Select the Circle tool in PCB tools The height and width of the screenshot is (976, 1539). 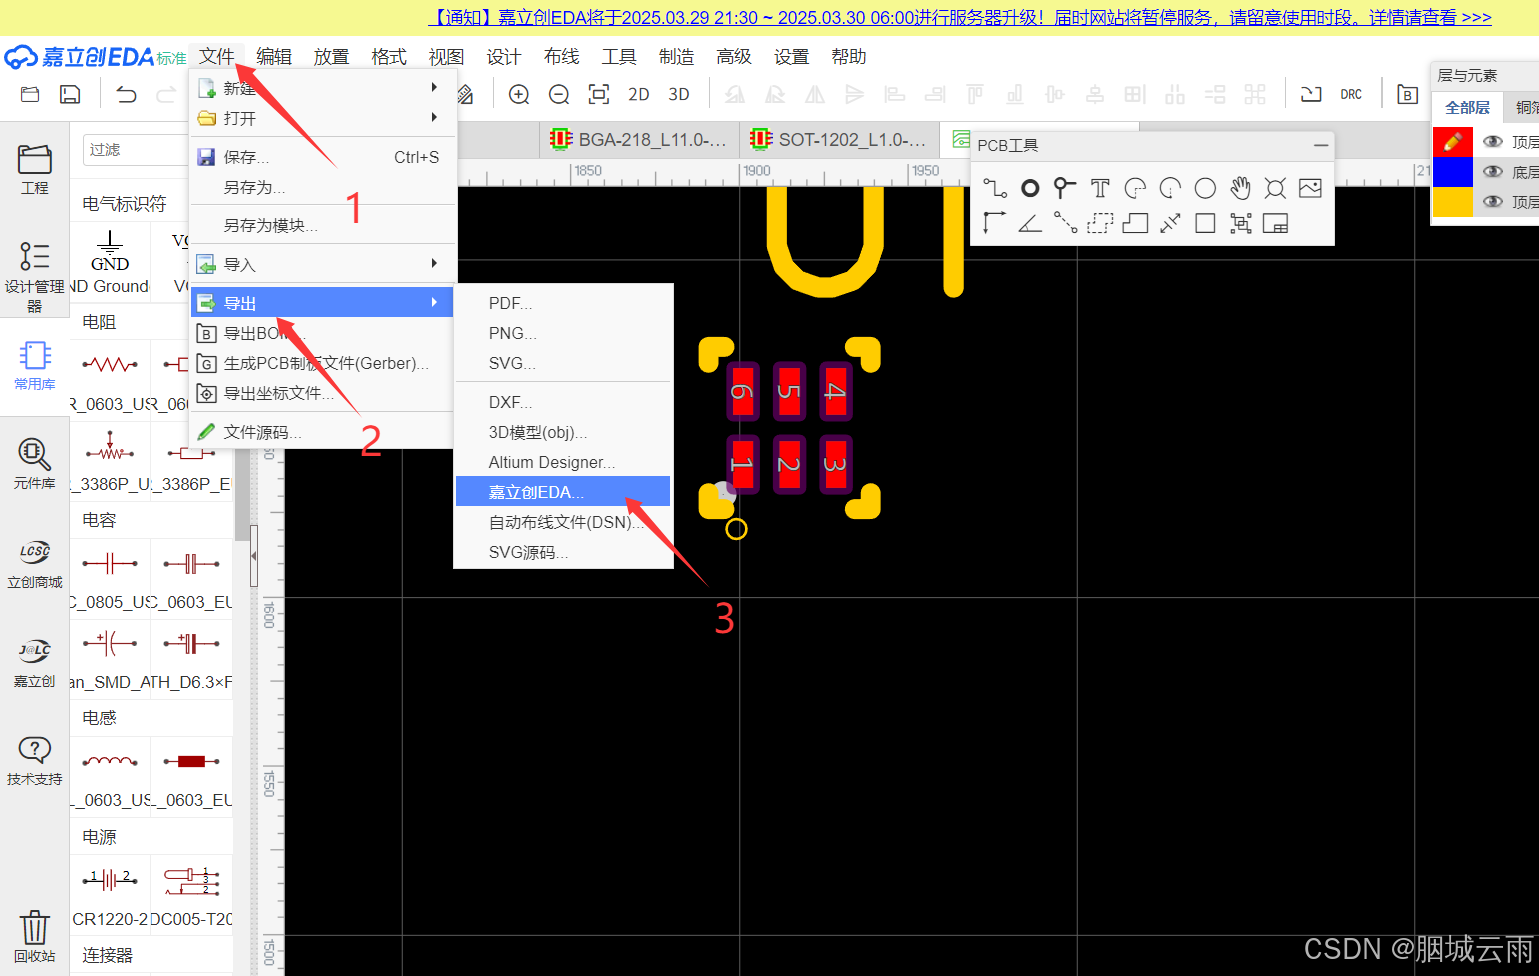1206,188
